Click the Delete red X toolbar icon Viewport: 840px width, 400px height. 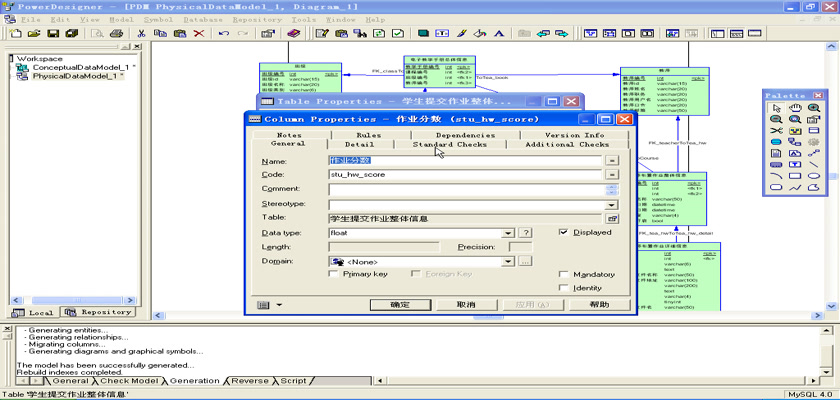(x=199, y=33)
